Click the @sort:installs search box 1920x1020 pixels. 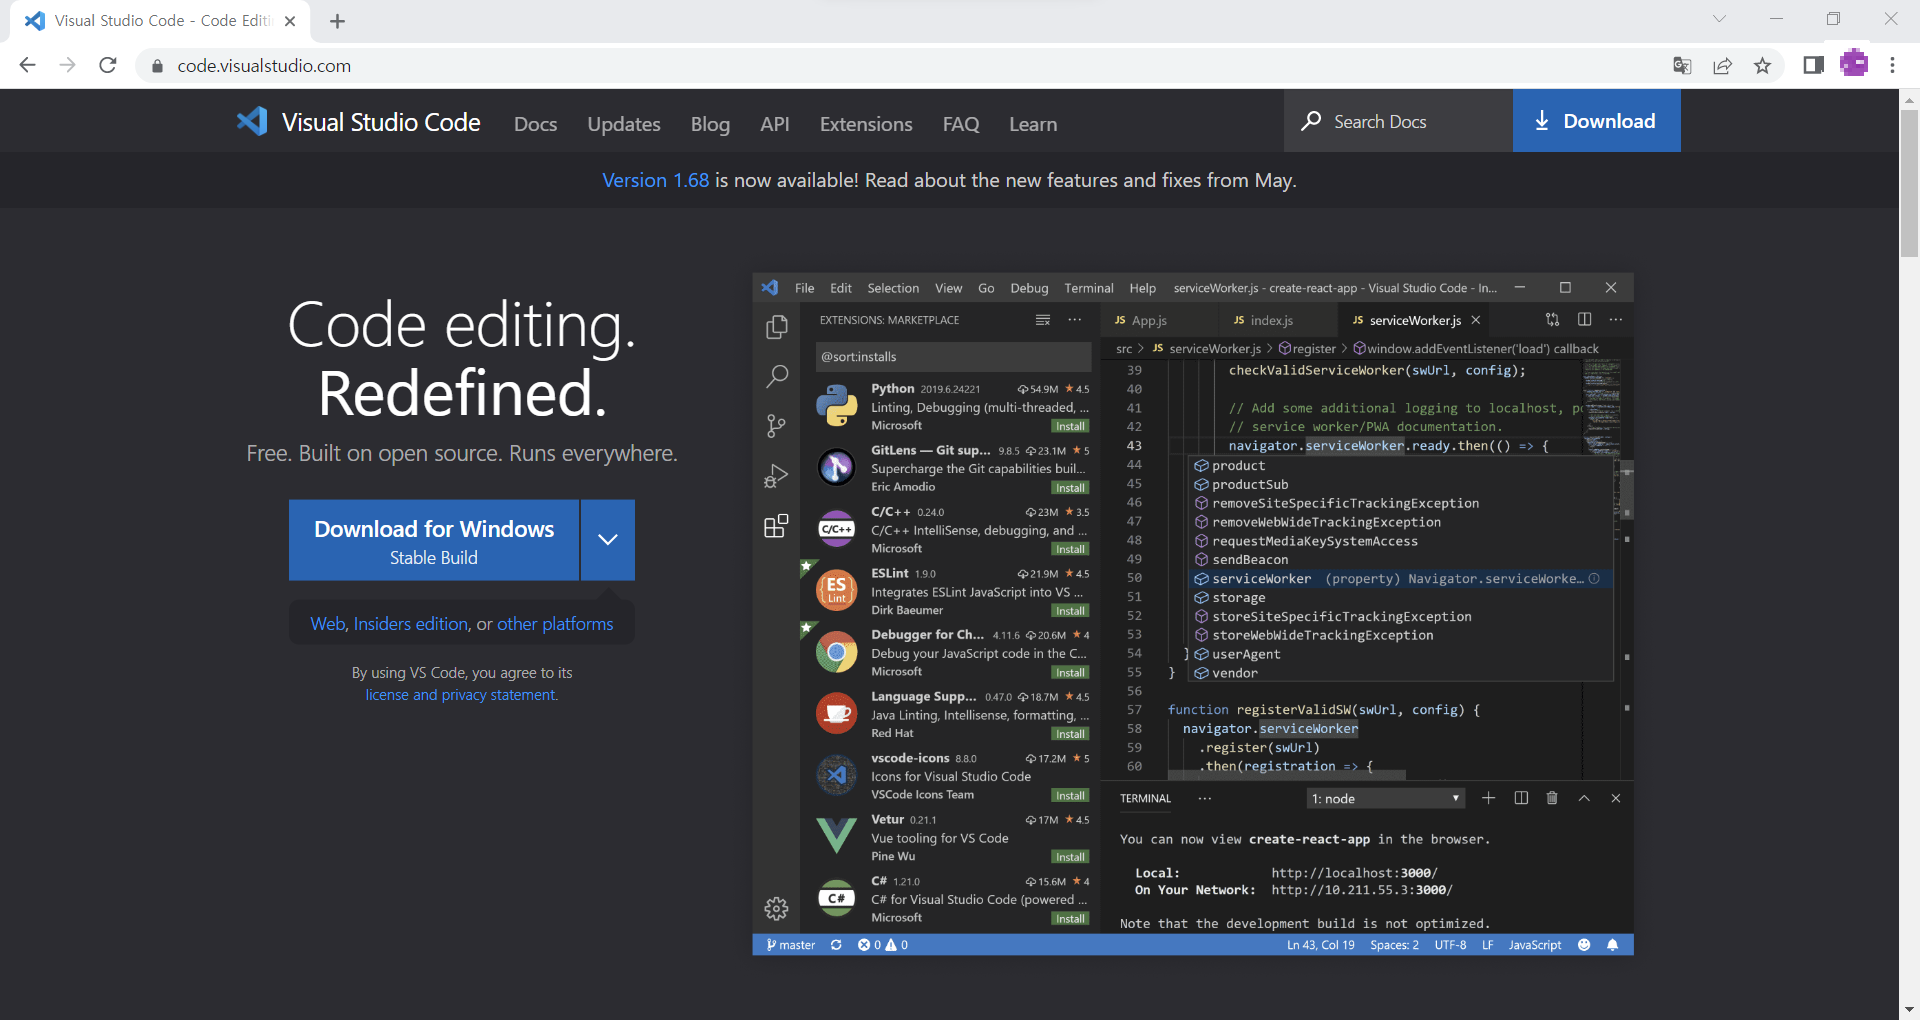click(x=953, y=357)
